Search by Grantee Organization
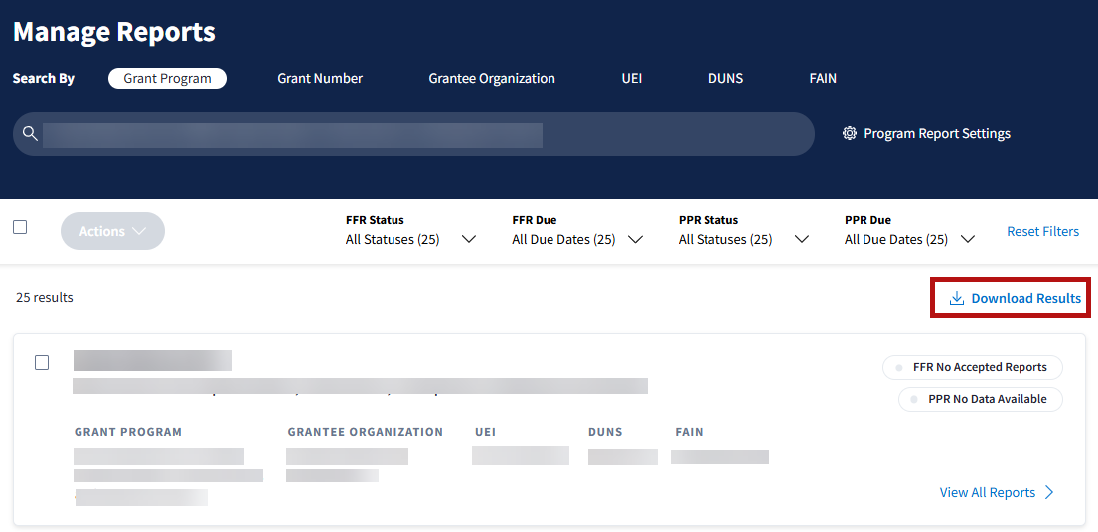Viewport: 1098px width, 532px height. 491,78
